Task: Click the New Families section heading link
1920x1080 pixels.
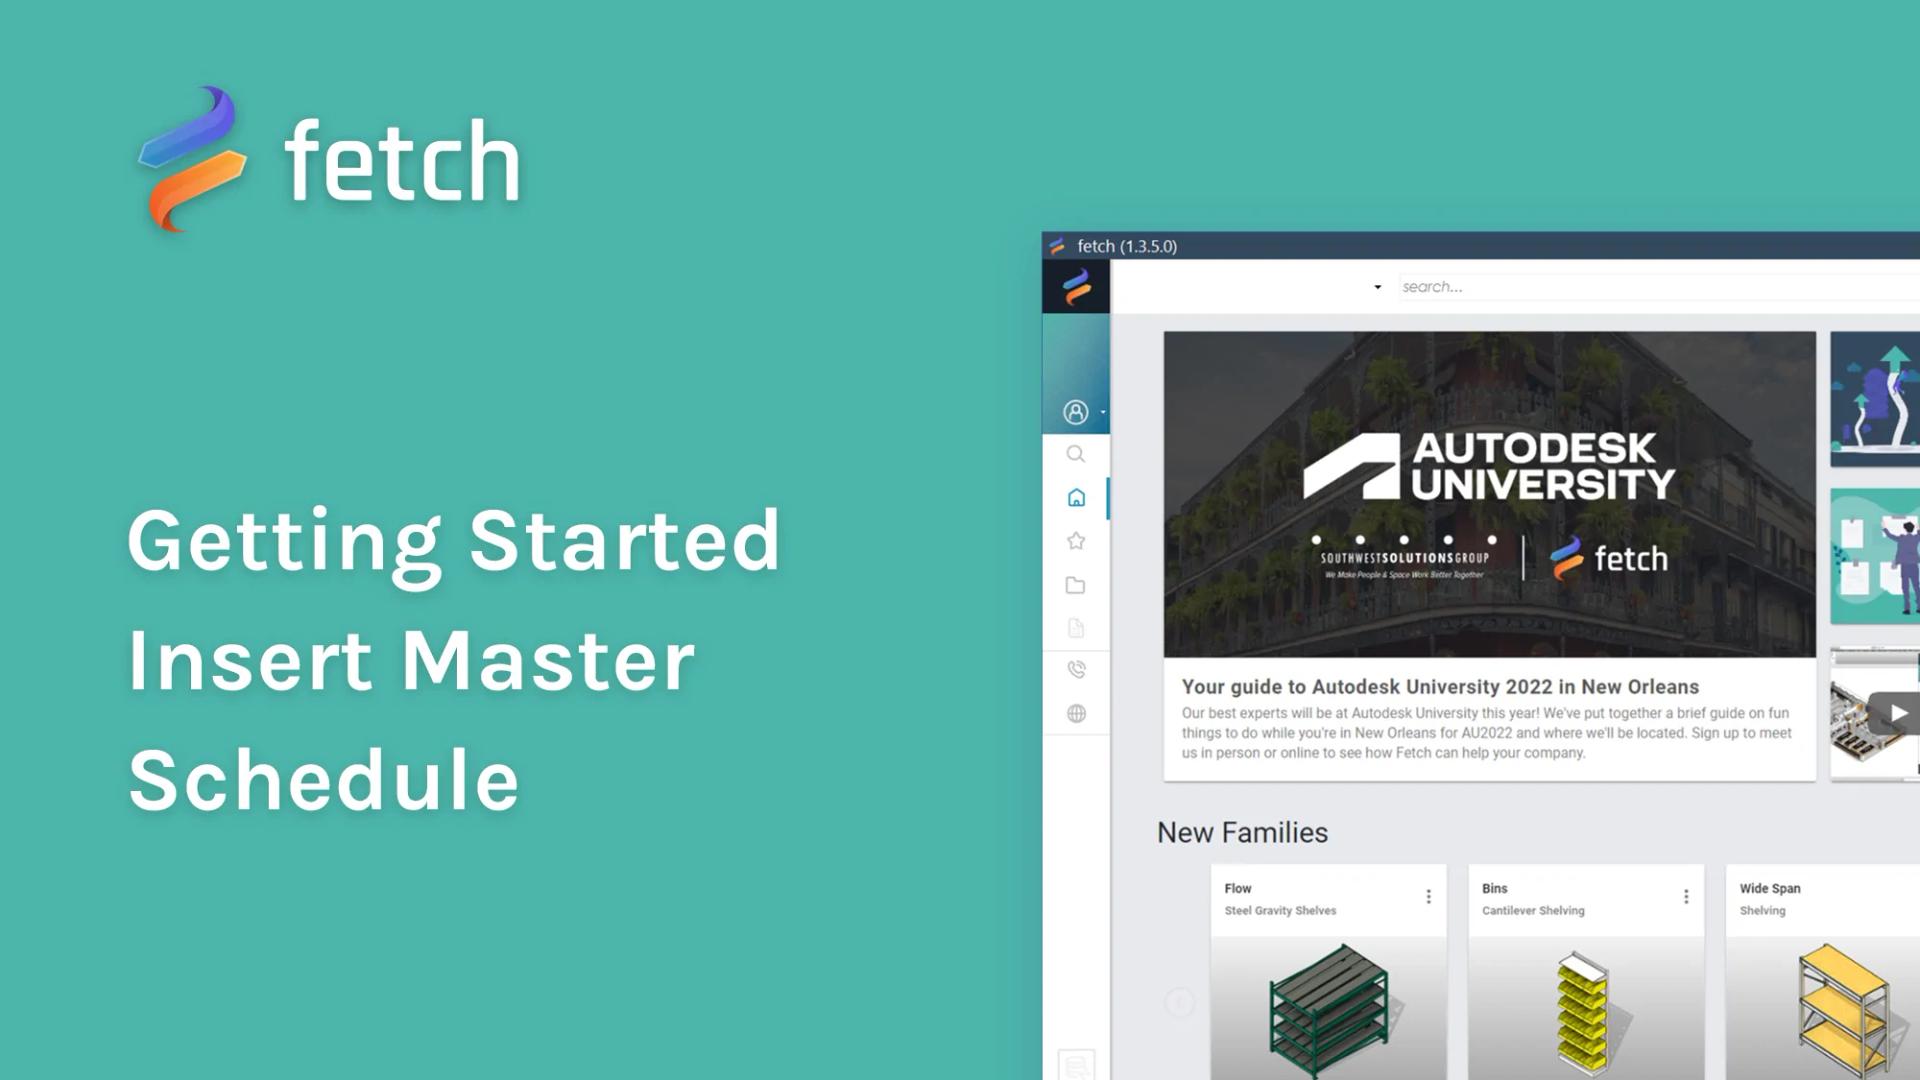Action: [1242, 832]
